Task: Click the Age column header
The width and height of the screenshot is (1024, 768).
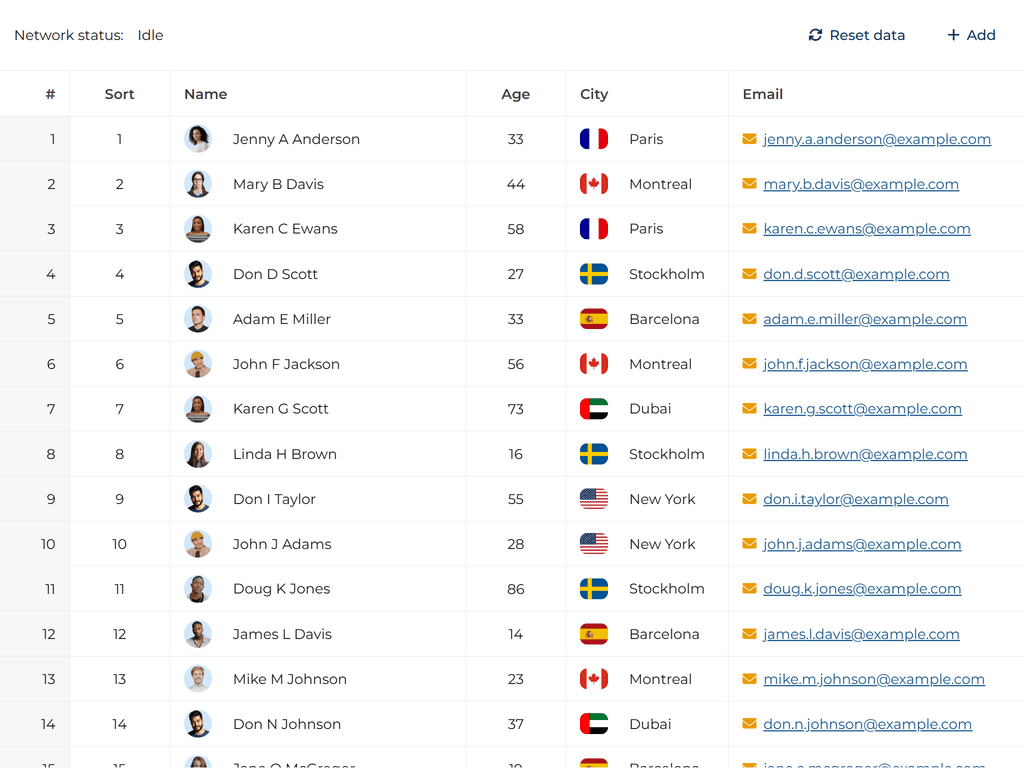Action: [515, 94]
